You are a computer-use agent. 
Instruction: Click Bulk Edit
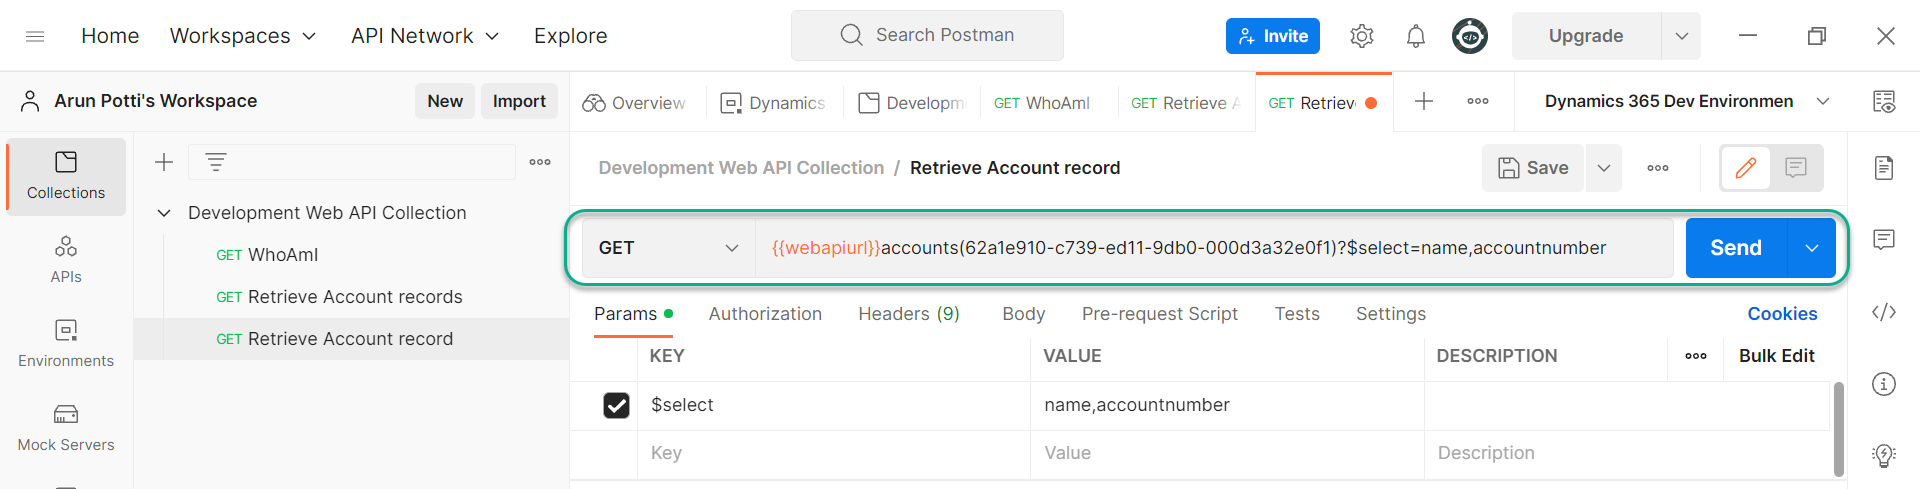tap(1776, 356)
